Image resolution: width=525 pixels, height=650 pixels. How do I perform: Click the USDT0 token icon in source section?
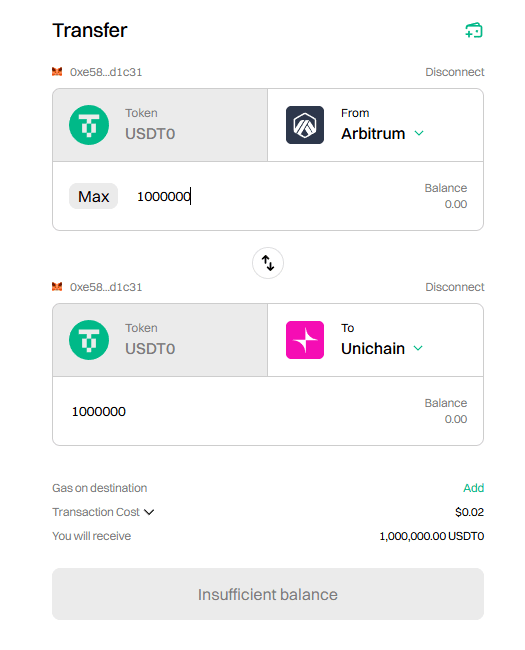(x=89, y=125)
